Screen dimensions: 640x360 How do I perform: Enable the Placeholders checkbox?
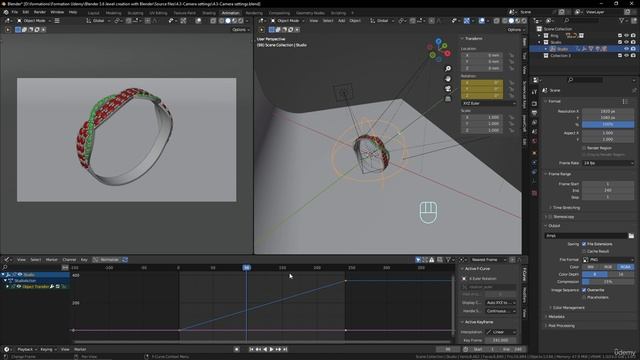[x=584, y=298]
